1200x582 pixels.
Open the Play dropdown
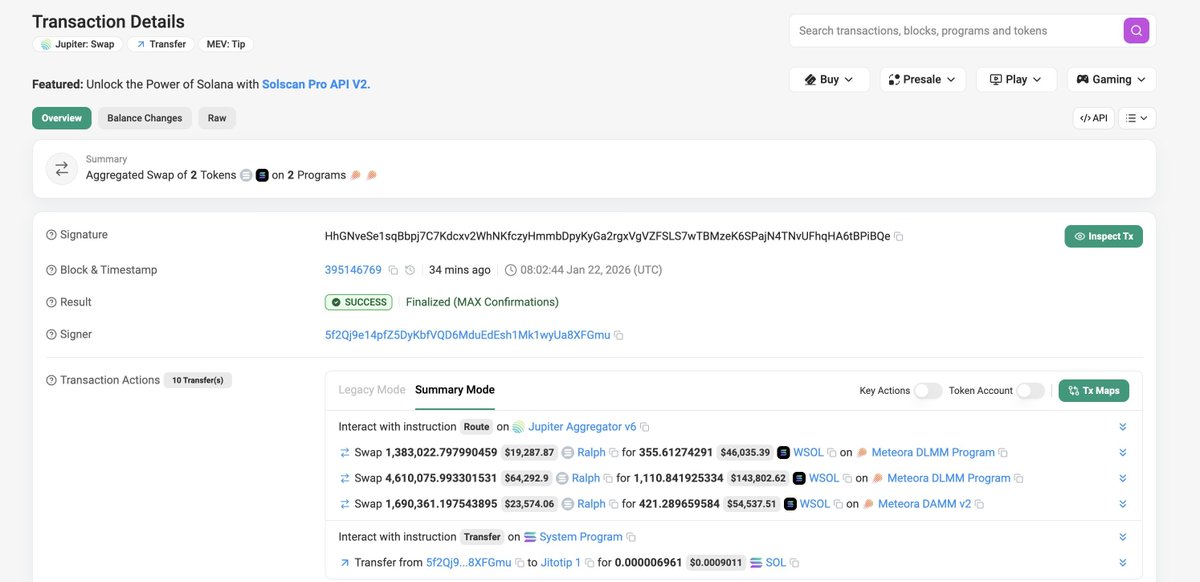pyautogui.click(x=1016, y=80)
